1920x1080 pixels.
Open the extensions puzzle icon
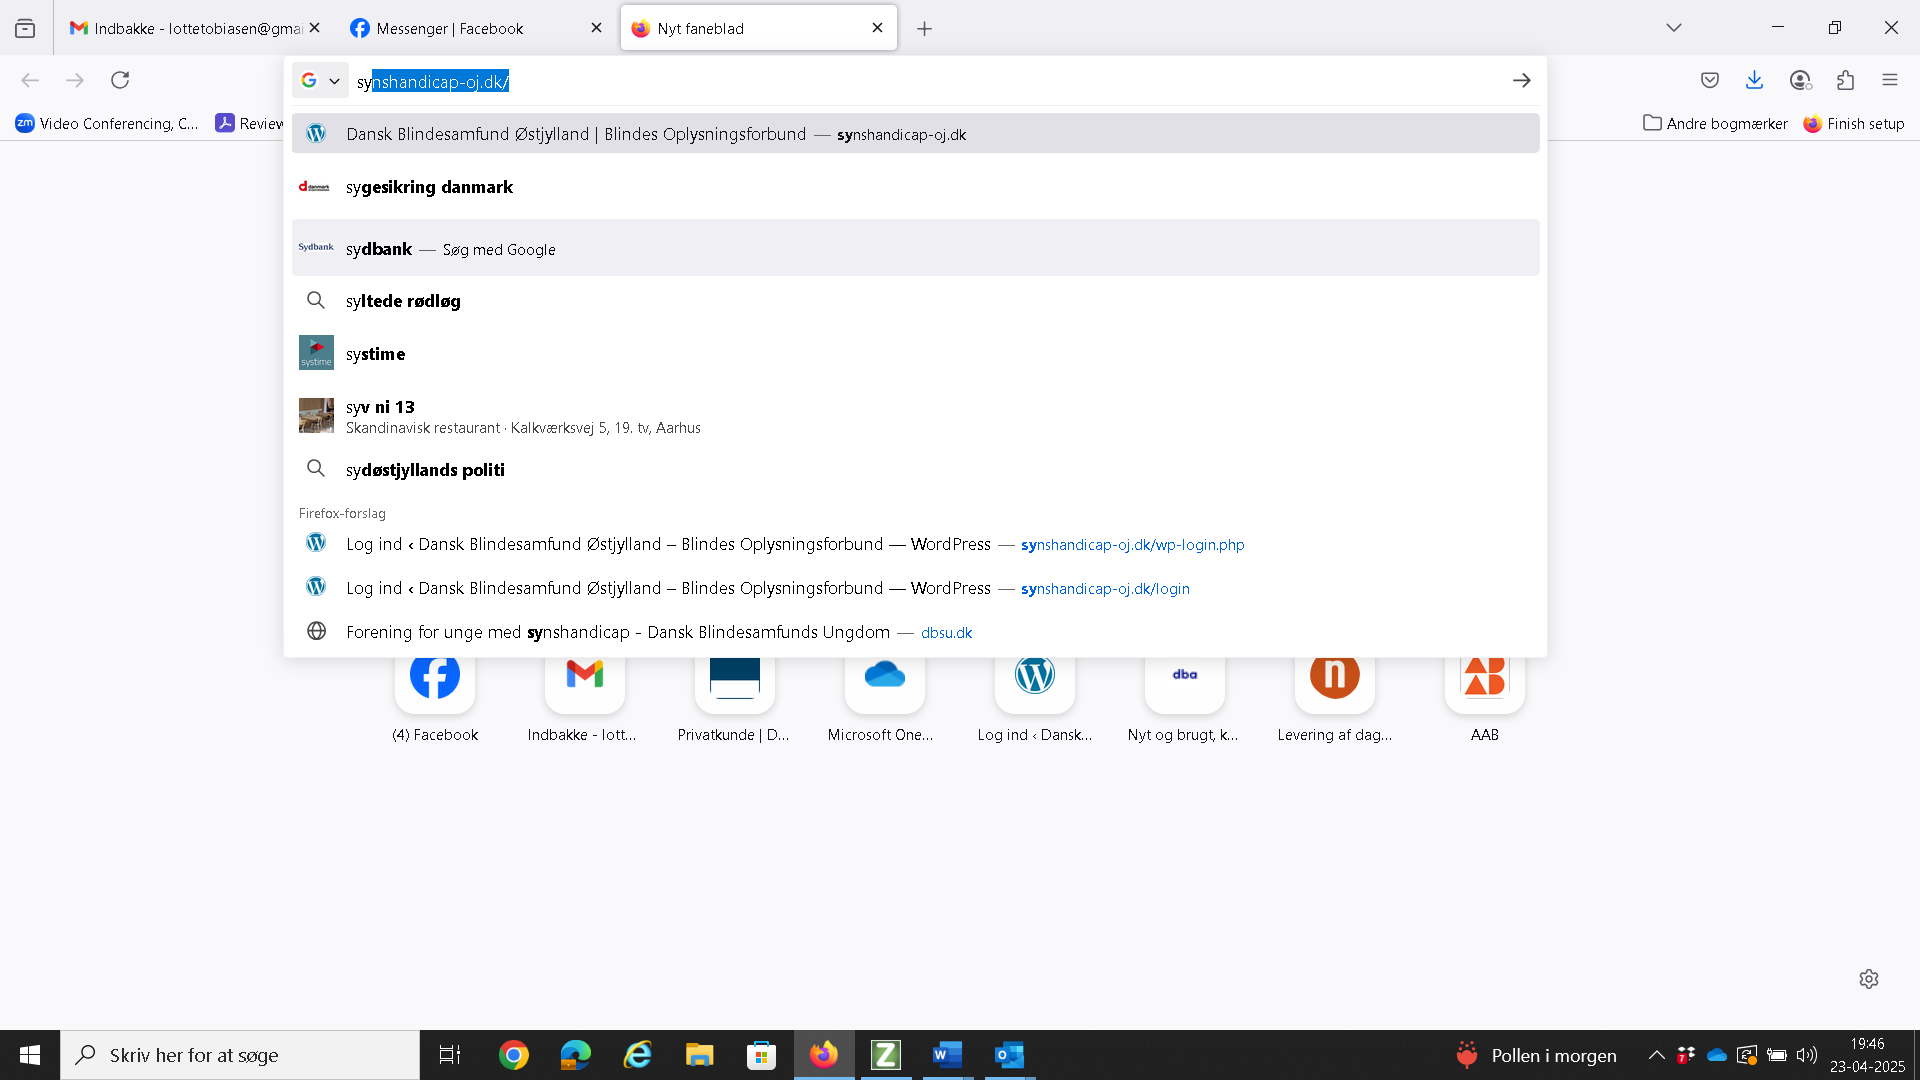tap(1845, 80)
